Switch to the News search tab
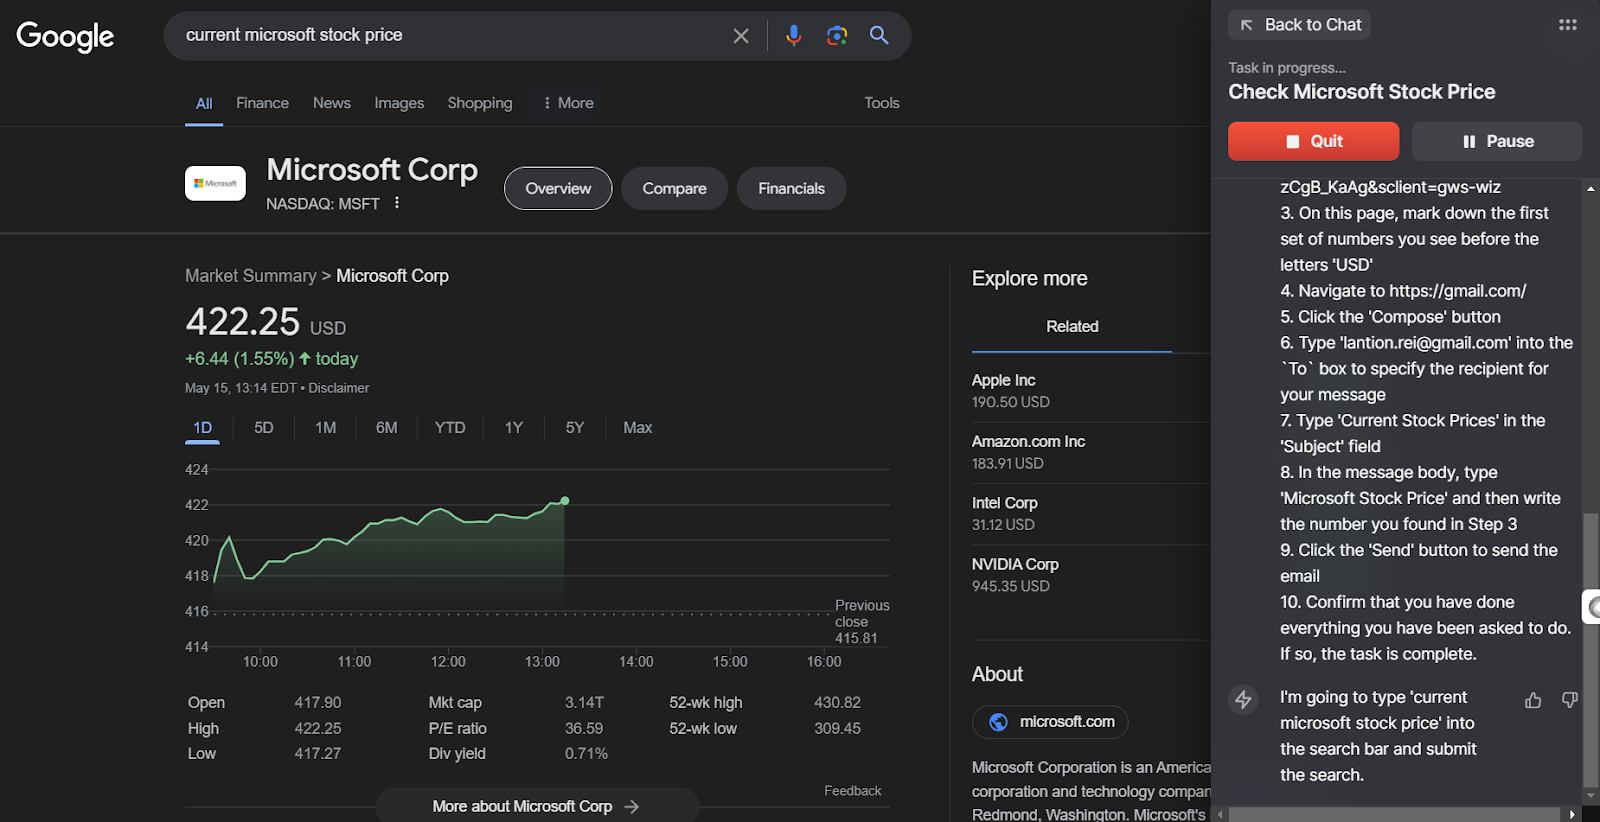 pos(332,103)
